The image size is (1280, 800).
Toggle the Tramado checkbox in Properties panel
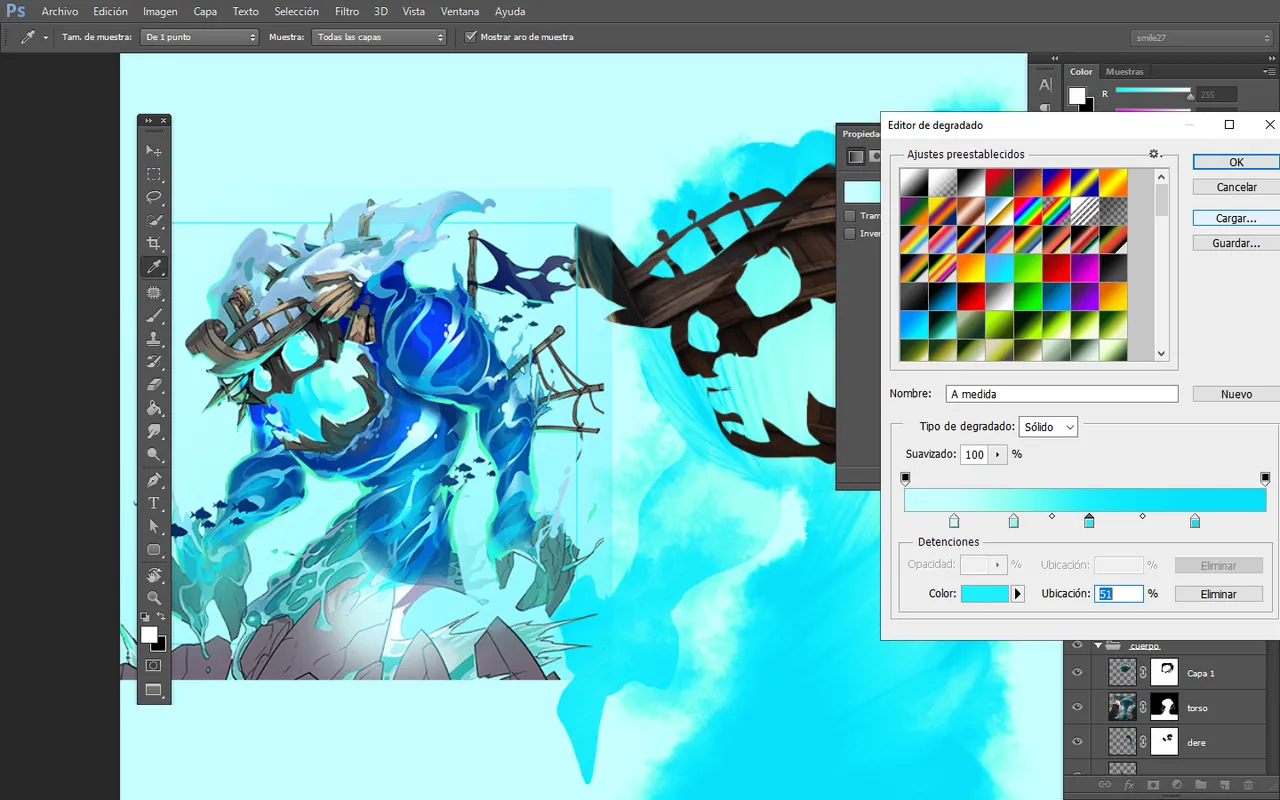coord(850,215)
